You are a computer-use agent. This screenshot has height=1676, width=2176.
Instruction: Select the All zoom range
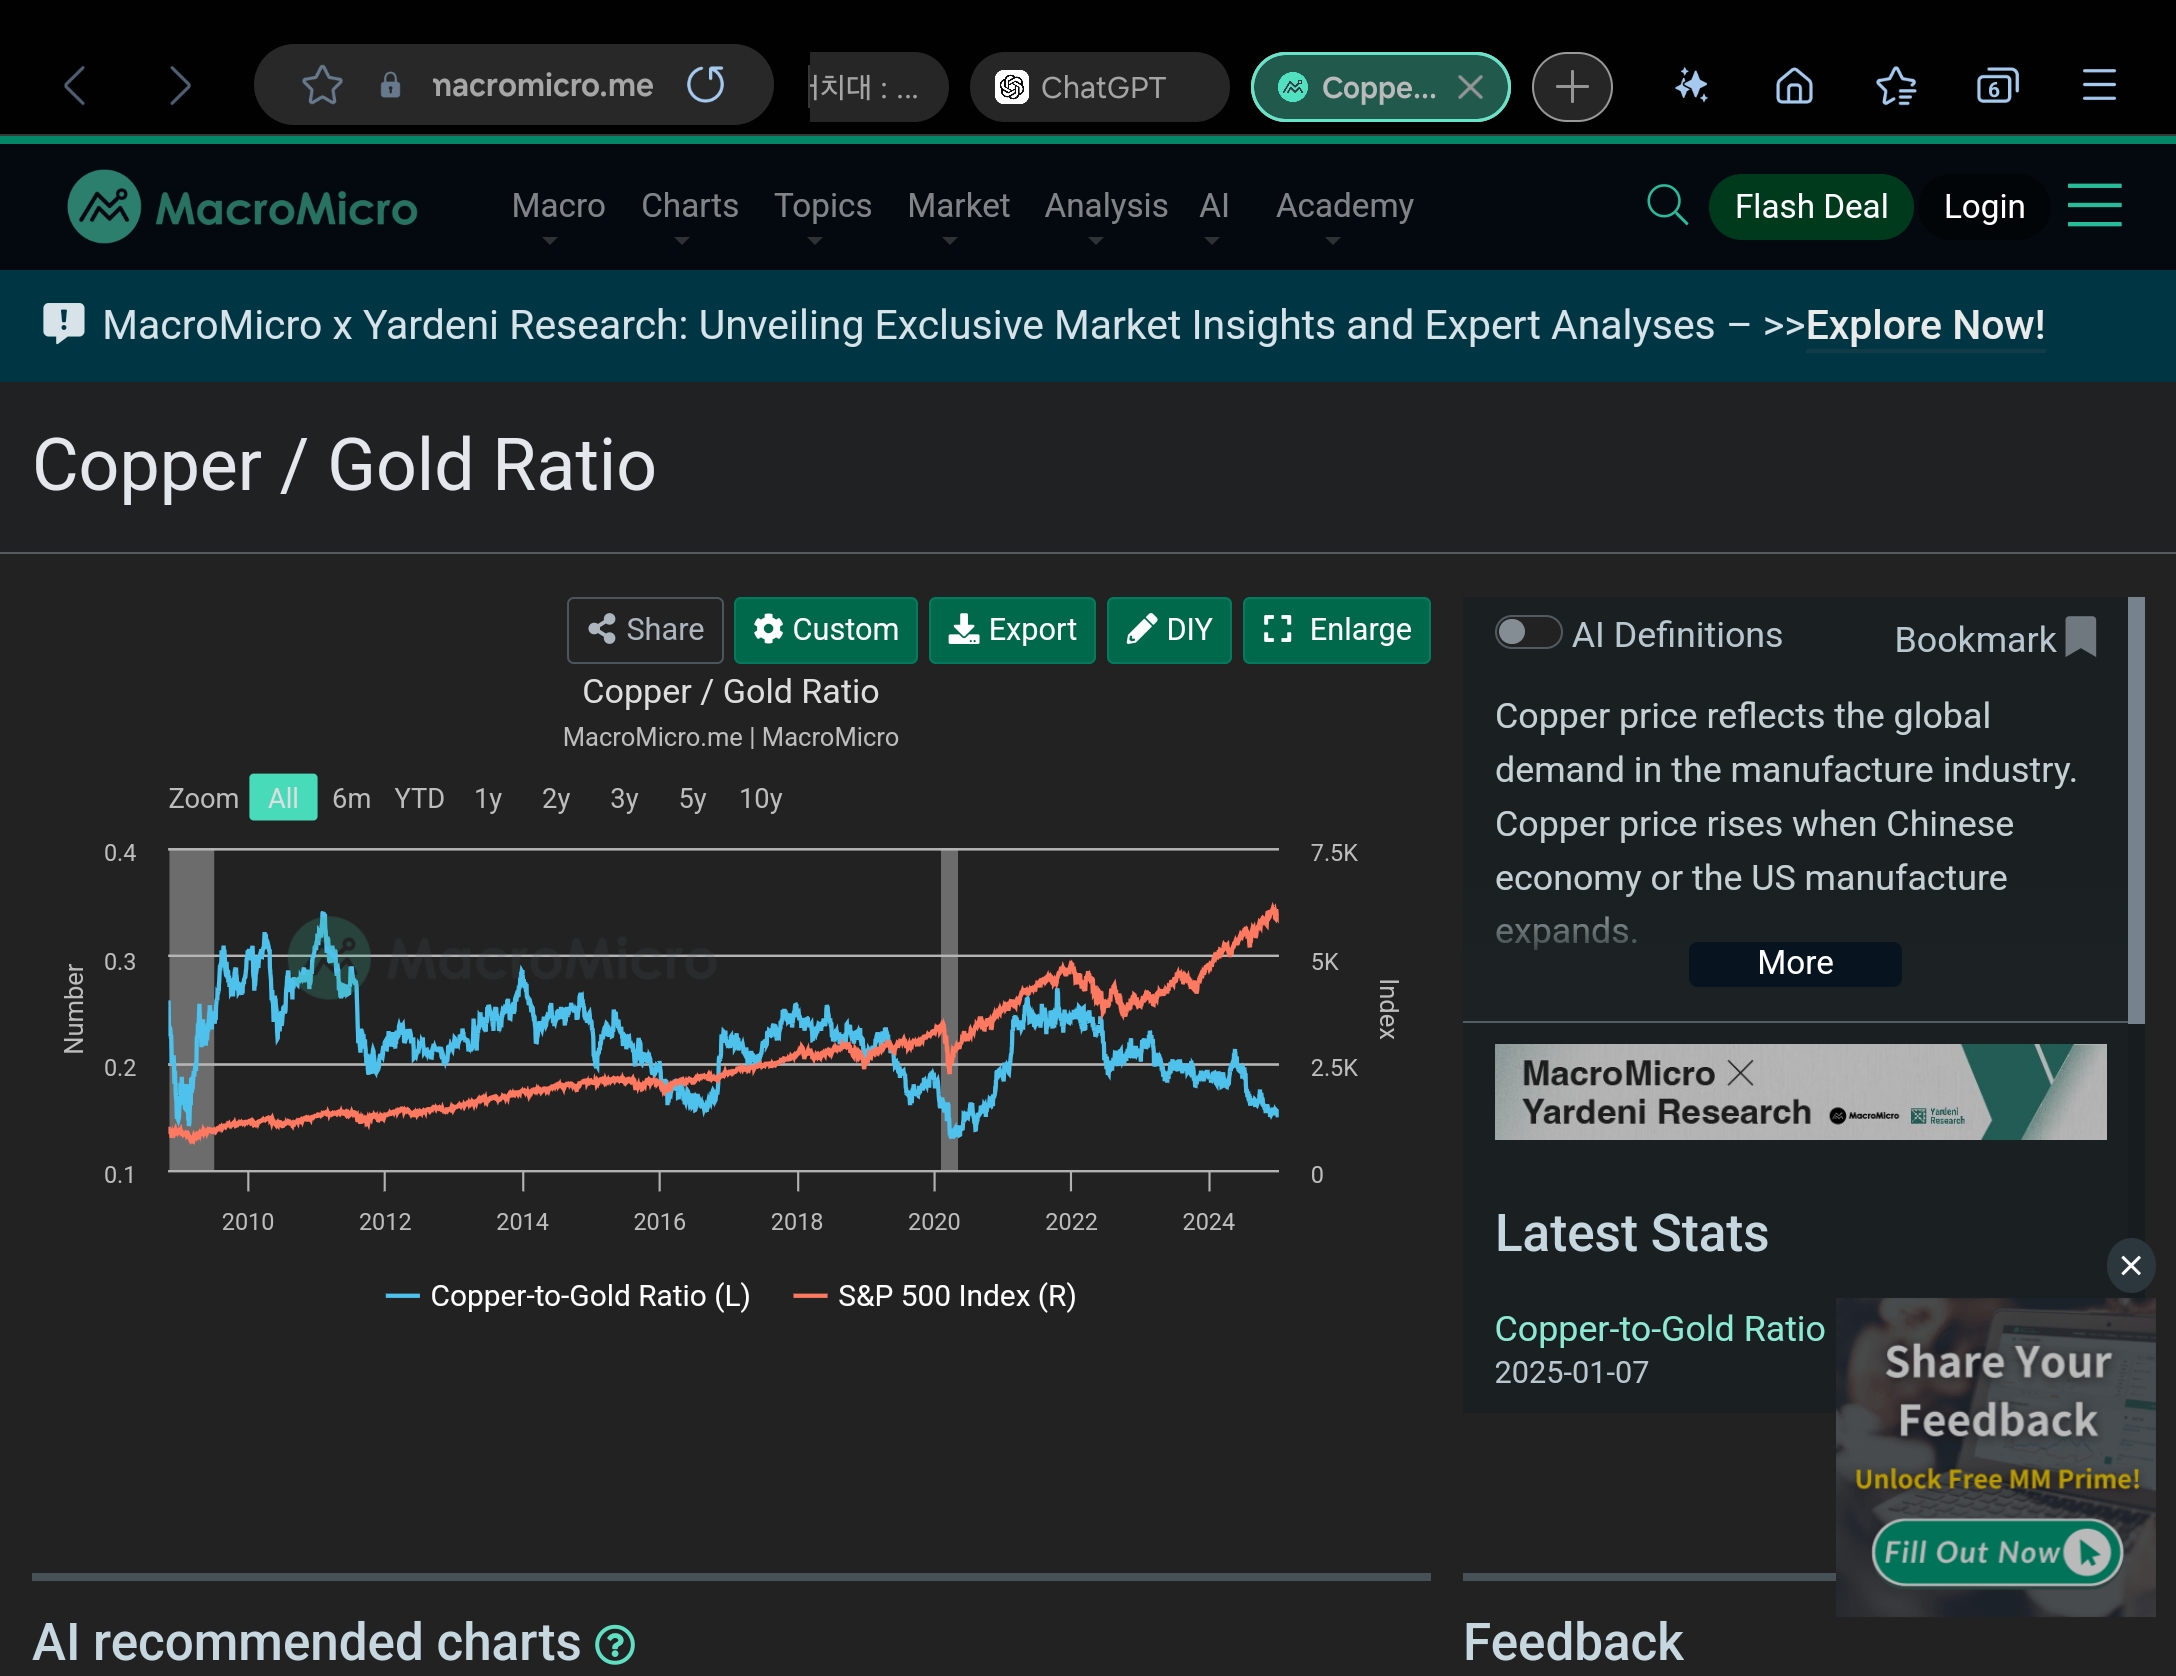coord(283,798)
